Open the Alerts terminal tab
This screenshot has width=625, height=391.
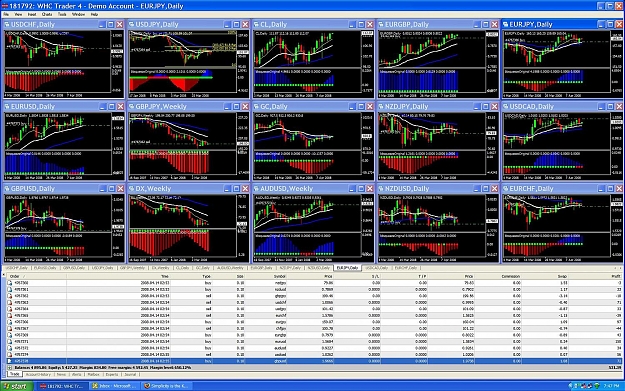tap(76, 375)
